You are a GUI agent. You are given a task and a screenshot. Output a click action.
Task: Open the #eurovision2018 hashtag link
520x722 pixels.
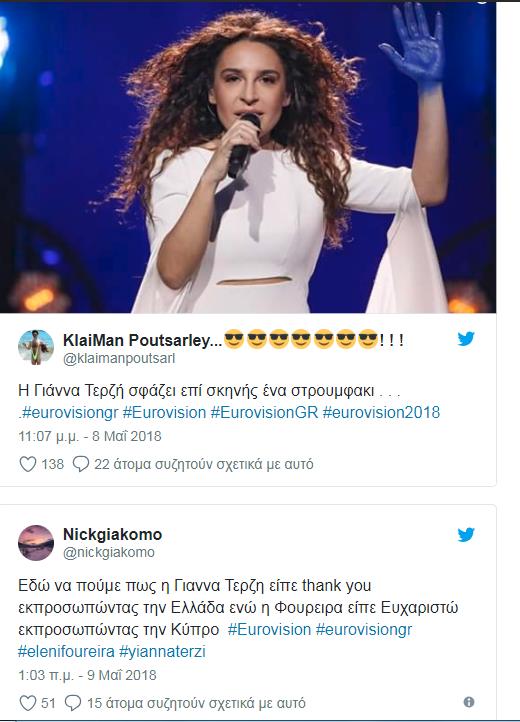pos(381,412)
